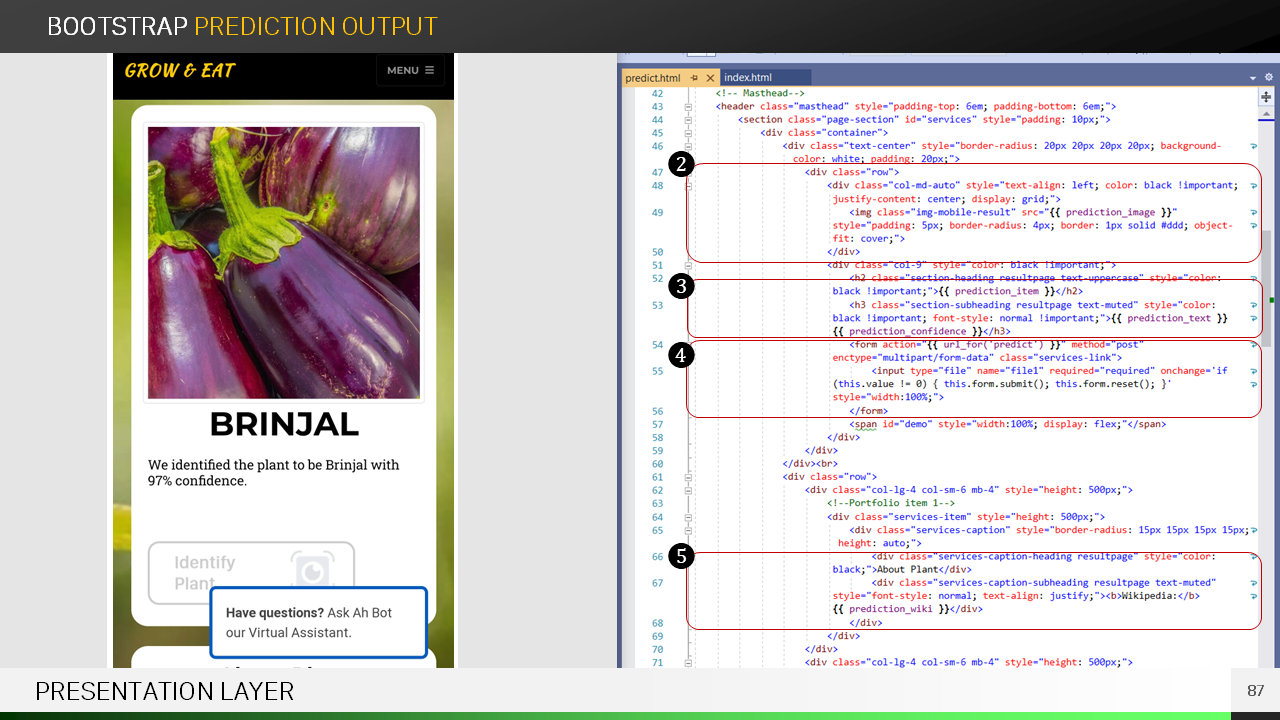Switch to the index.html tab
1280x720 pixels.
coord(748,78)
